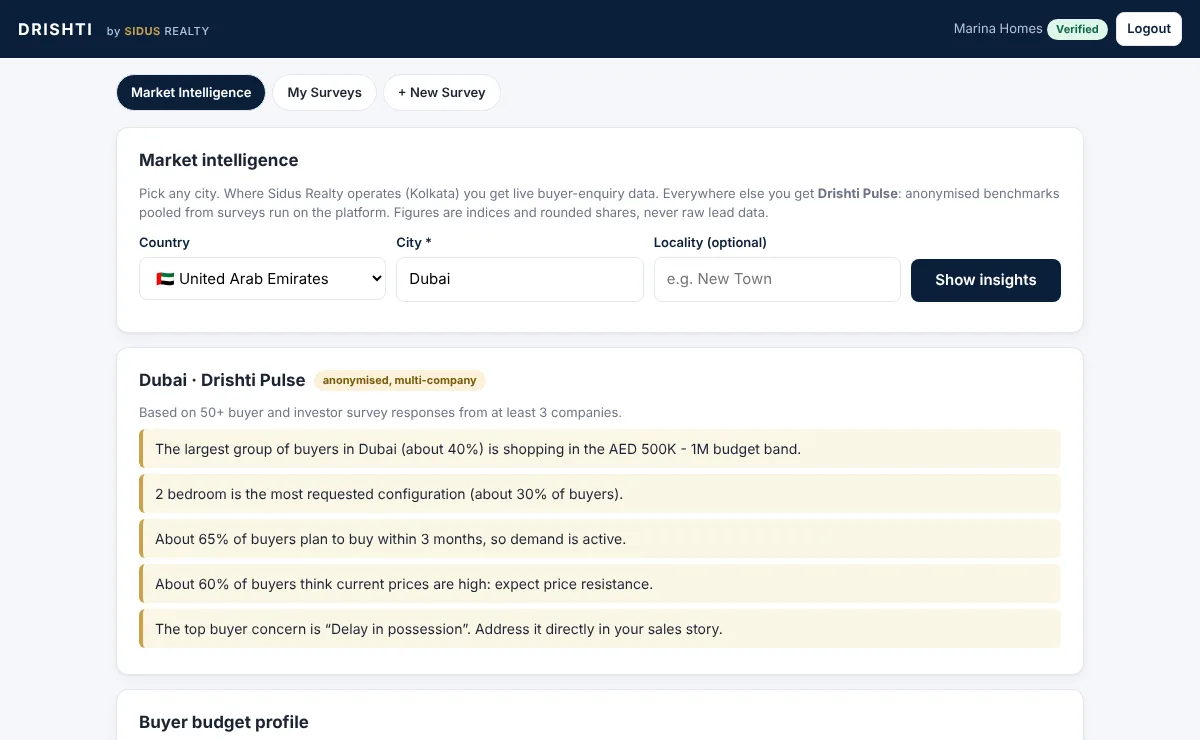Select the 2 bedroom configuration insight
The width and height of the screenshot is (1200, 740).
pos(600,494)
